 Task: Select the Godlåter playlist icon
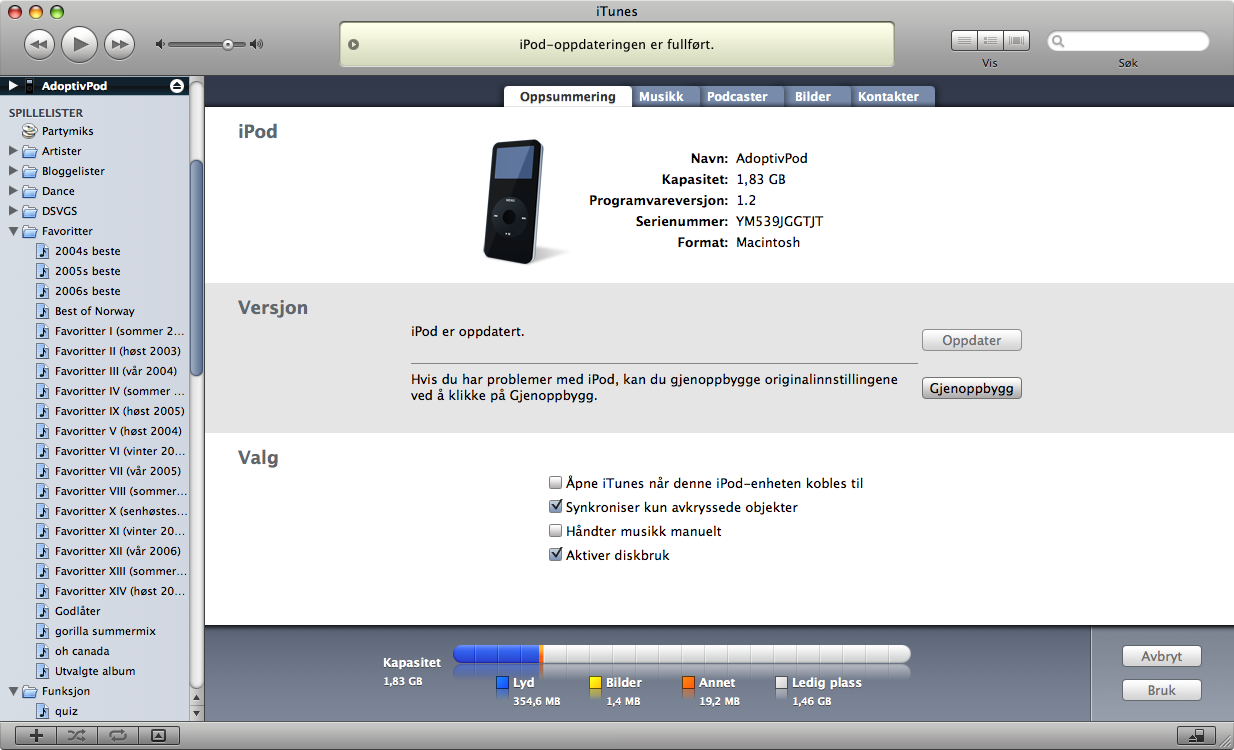(43, 611)
